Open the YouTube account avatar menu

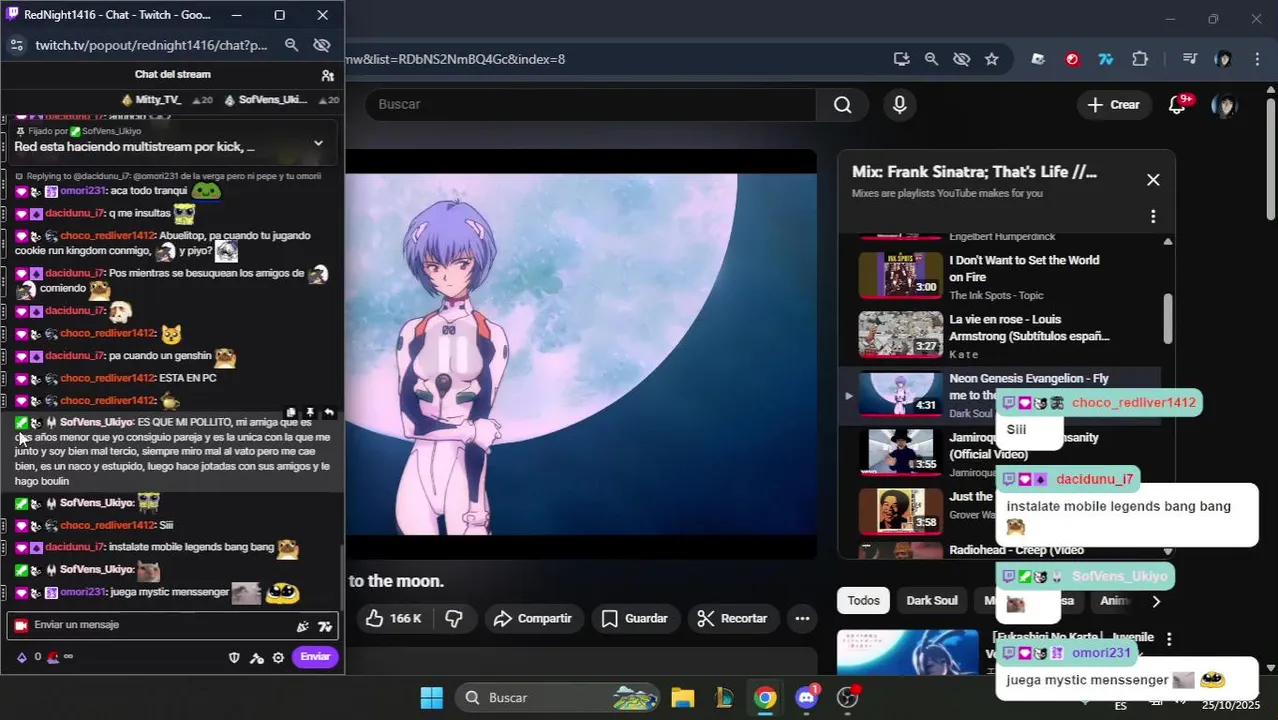[x=1224, y=105]
